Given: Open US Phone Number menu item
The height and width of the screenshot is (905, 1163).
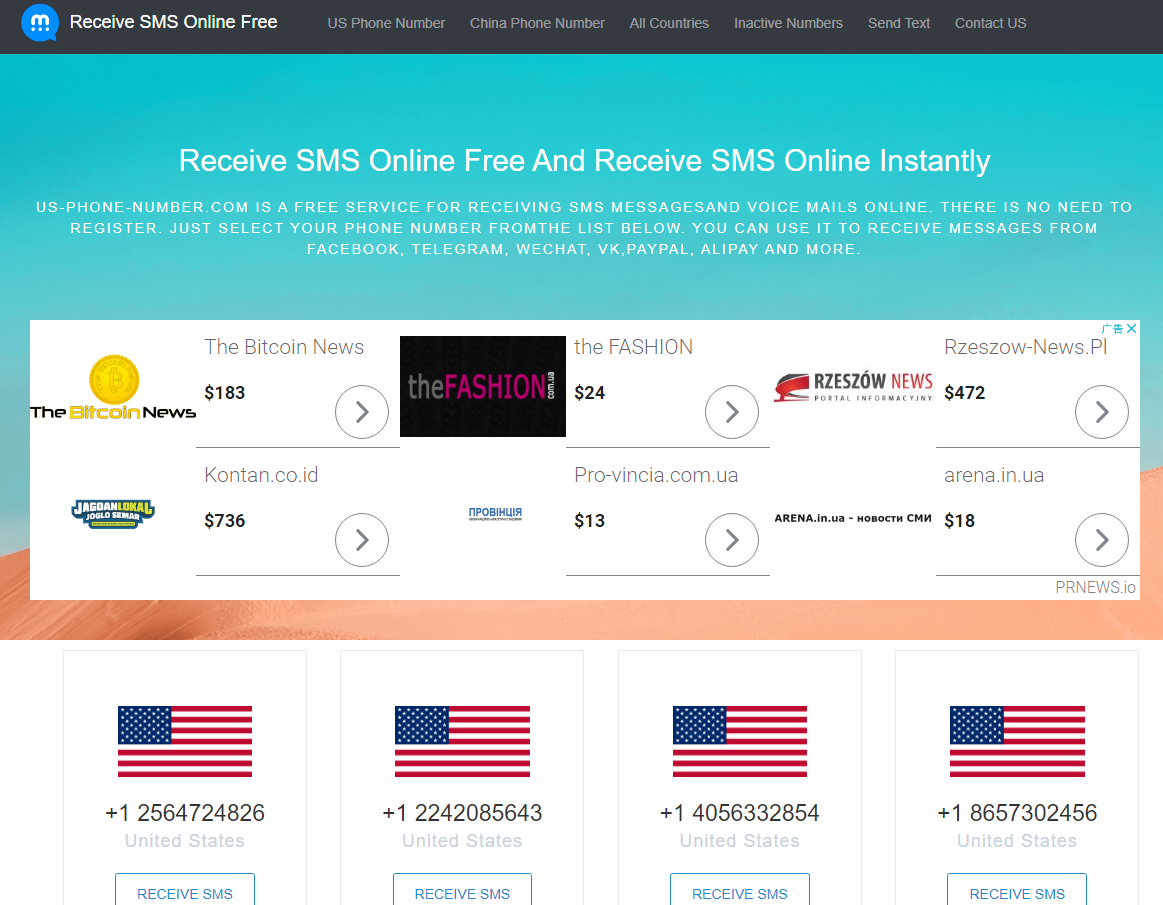Looking at the screenshot, I should [x=386, y=23].
